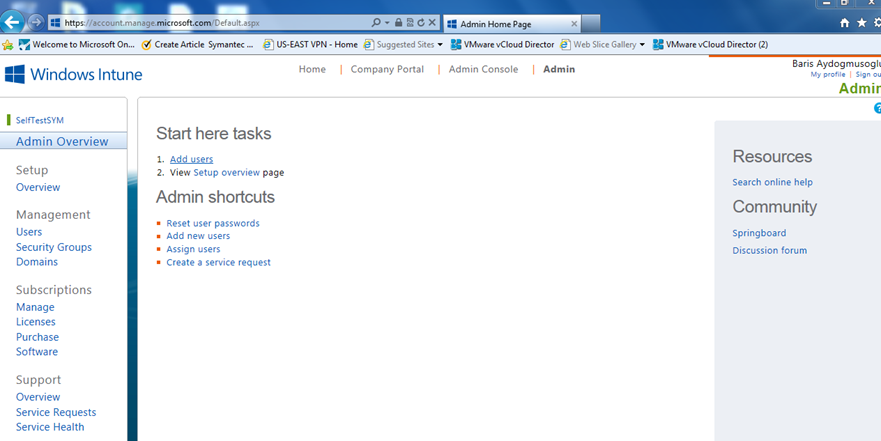Click the Windows Intune logo
This screenshot has width=881, height=441.
(x=74, y=74)
